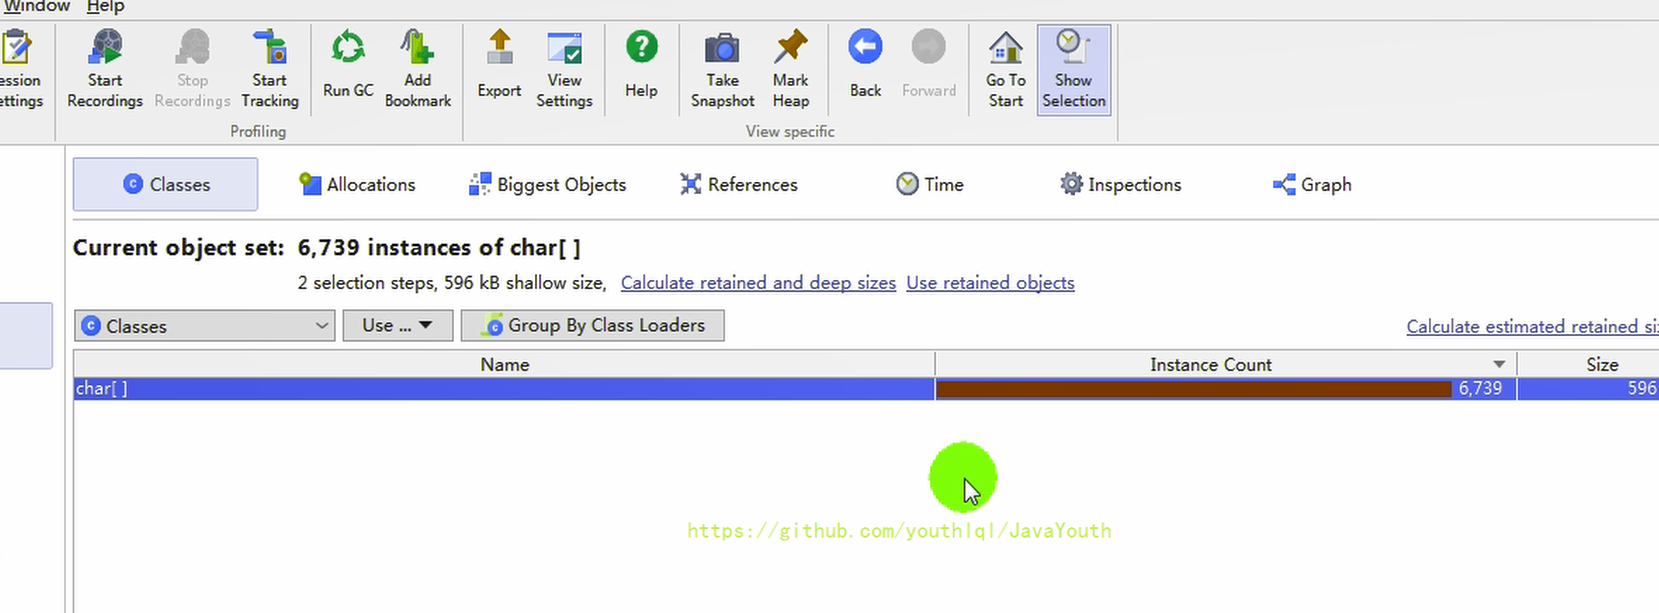Select the char[ ] row in the table

click(x=866, y=389)
